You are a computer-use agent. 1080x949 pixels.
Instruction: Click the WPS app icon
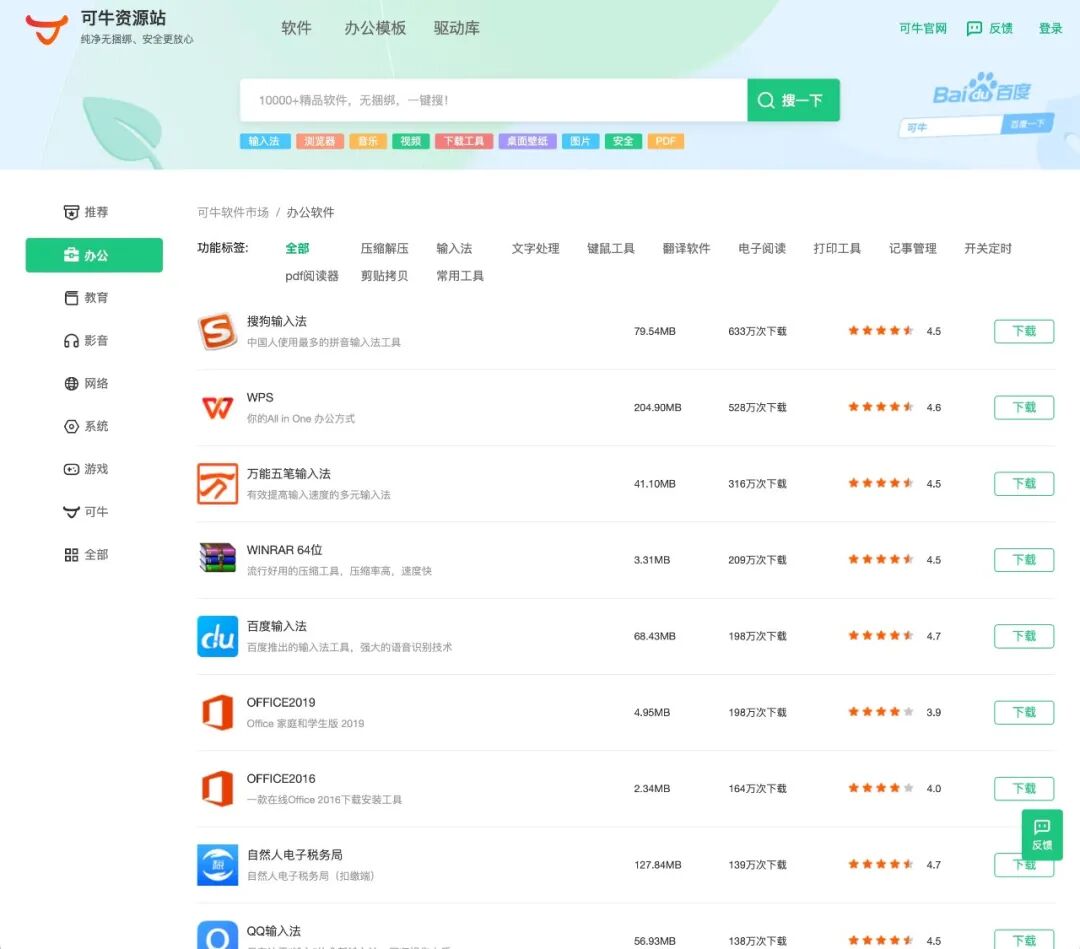pos(217,407)
